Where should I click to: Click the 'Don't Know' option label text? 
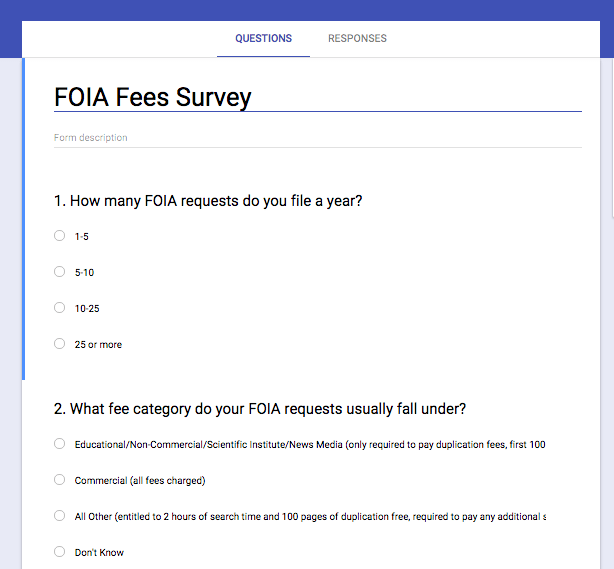(99, 553)
